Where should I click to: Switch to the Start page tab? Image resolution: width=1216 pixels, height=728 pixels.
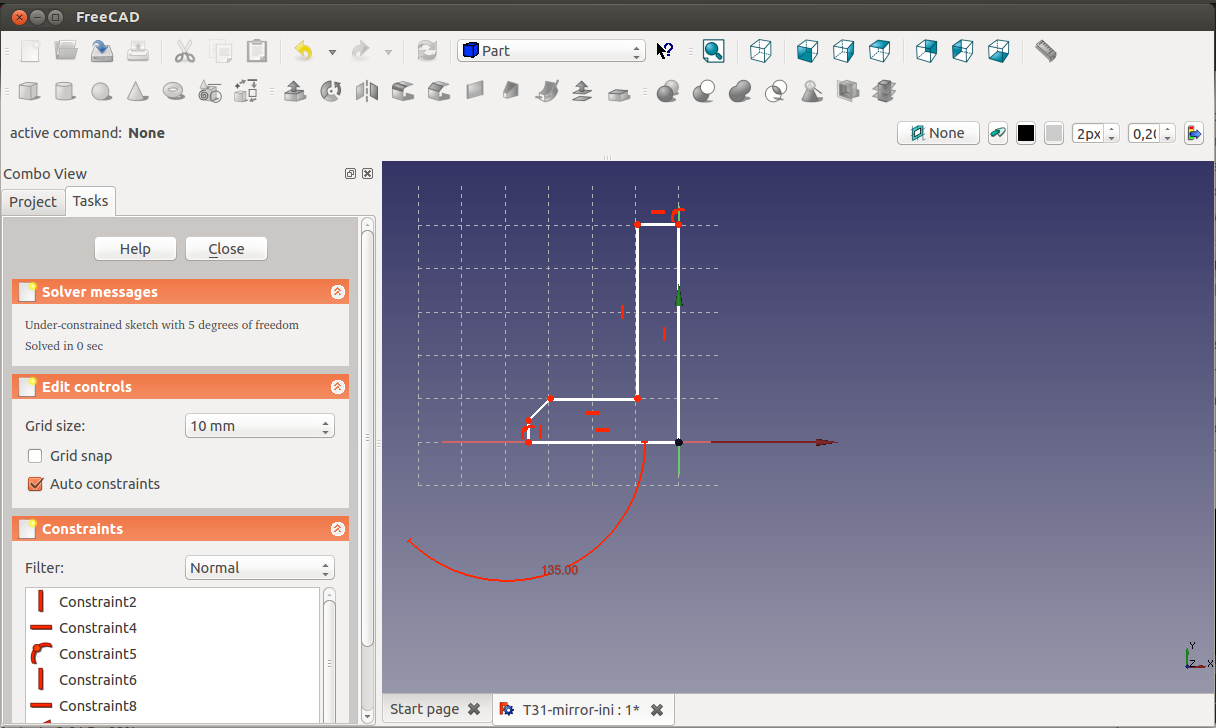(424, 709)
